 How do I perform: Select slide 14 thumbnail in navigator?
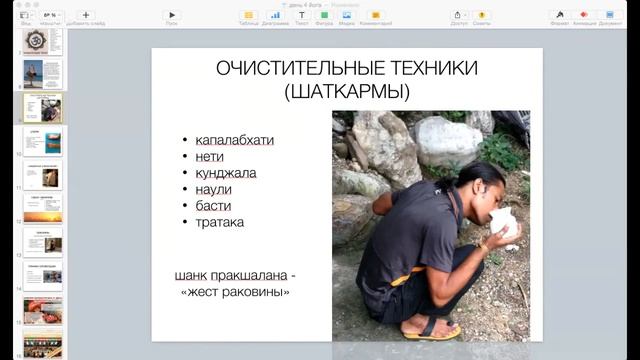coord(43,276)
